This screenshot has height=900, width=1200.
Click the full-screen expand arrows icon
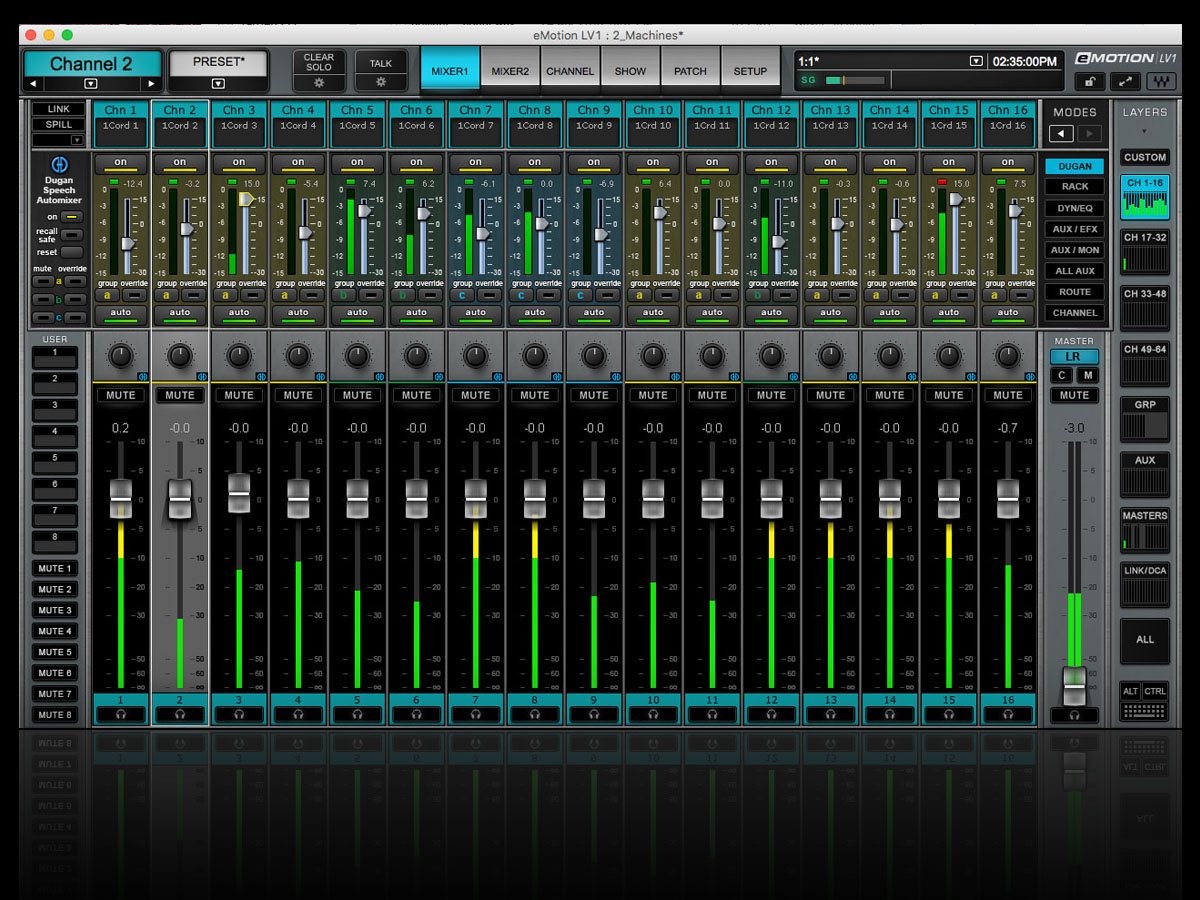(x=1127, y=82)
